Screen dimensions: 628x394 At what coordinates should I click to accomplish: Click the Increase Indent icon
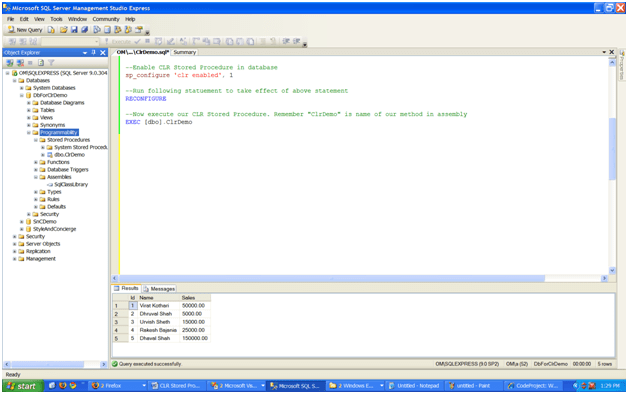coord(297,41)
